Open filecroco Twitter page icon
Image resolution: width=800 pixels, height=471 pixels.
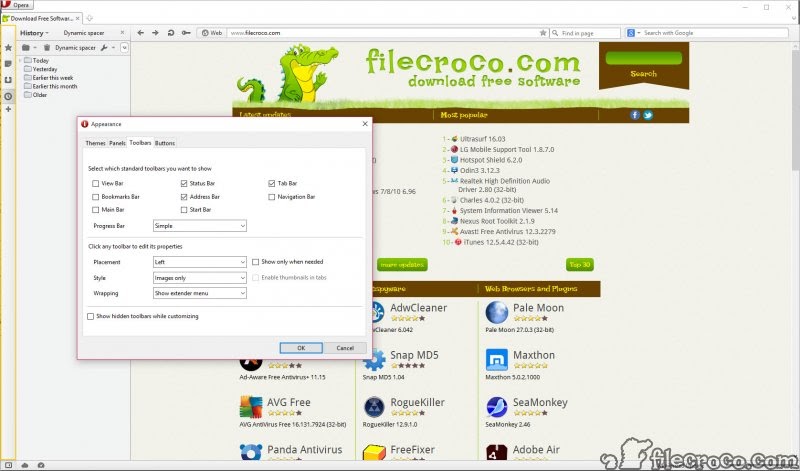647,115
